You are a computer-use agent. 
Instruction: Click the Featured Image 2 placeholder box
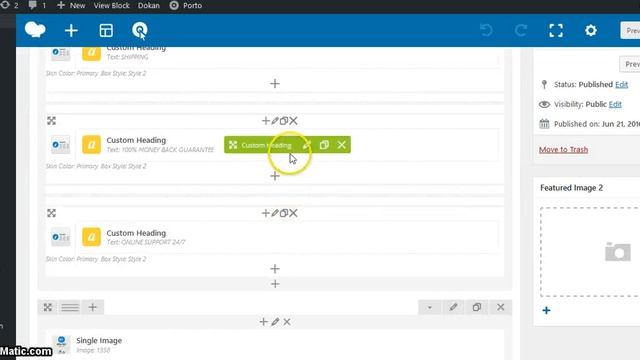pyautogui.click(x=590, y=252)
